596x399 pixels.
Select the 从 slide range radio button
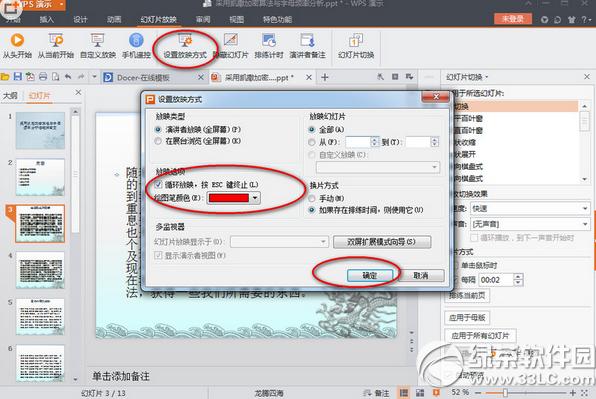[312, 142]
